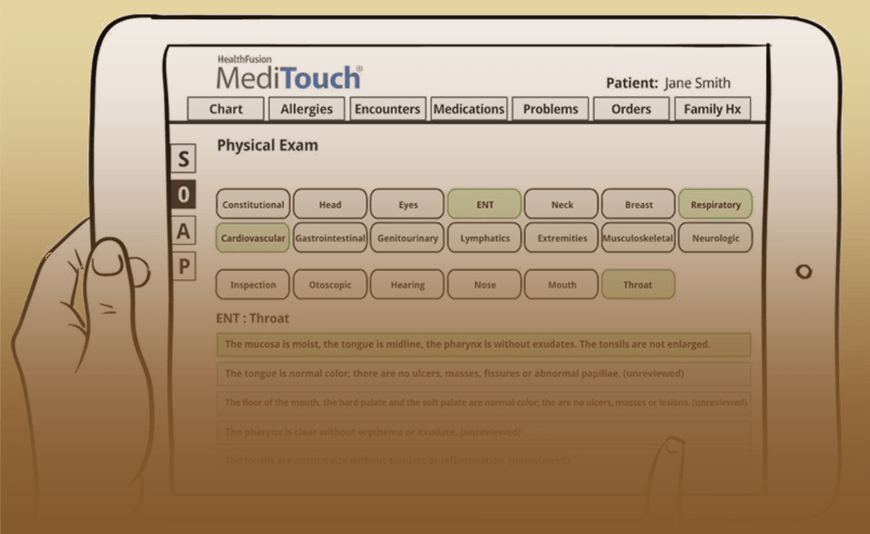The width and height of the screenshot is (870, 534).
Task: Open the Chart tab
Action: click(x=225, y=109)
